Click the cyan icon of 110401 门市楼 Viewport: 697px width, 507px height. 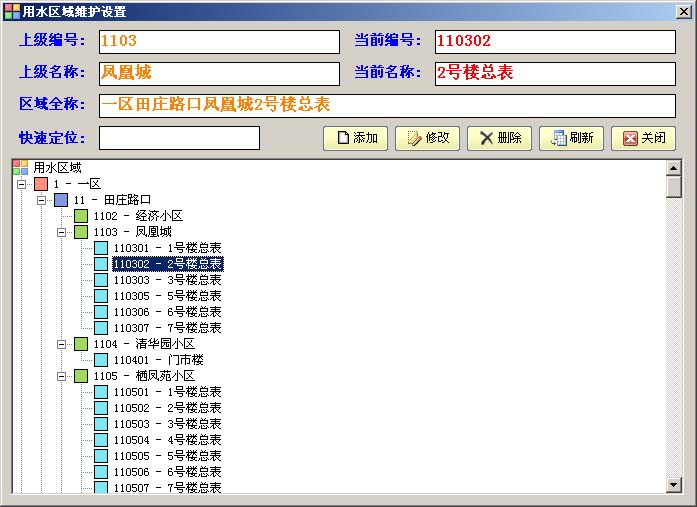click(101, 360)
